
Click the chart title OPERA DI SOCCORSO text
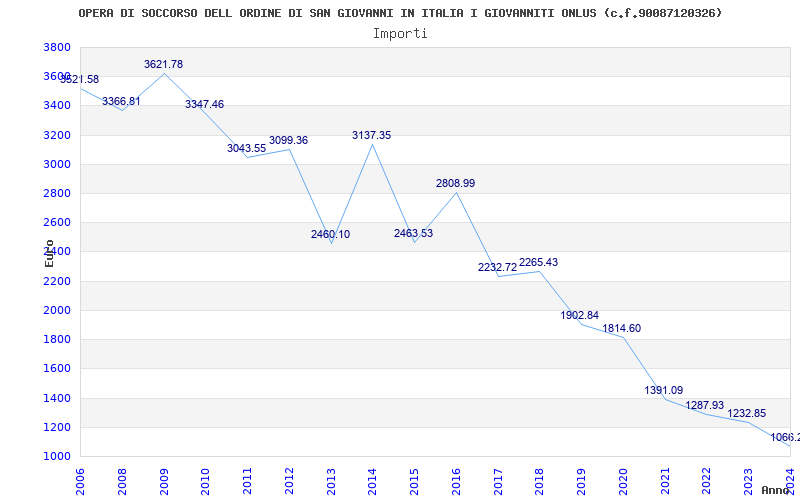click(x=401, y=13)
